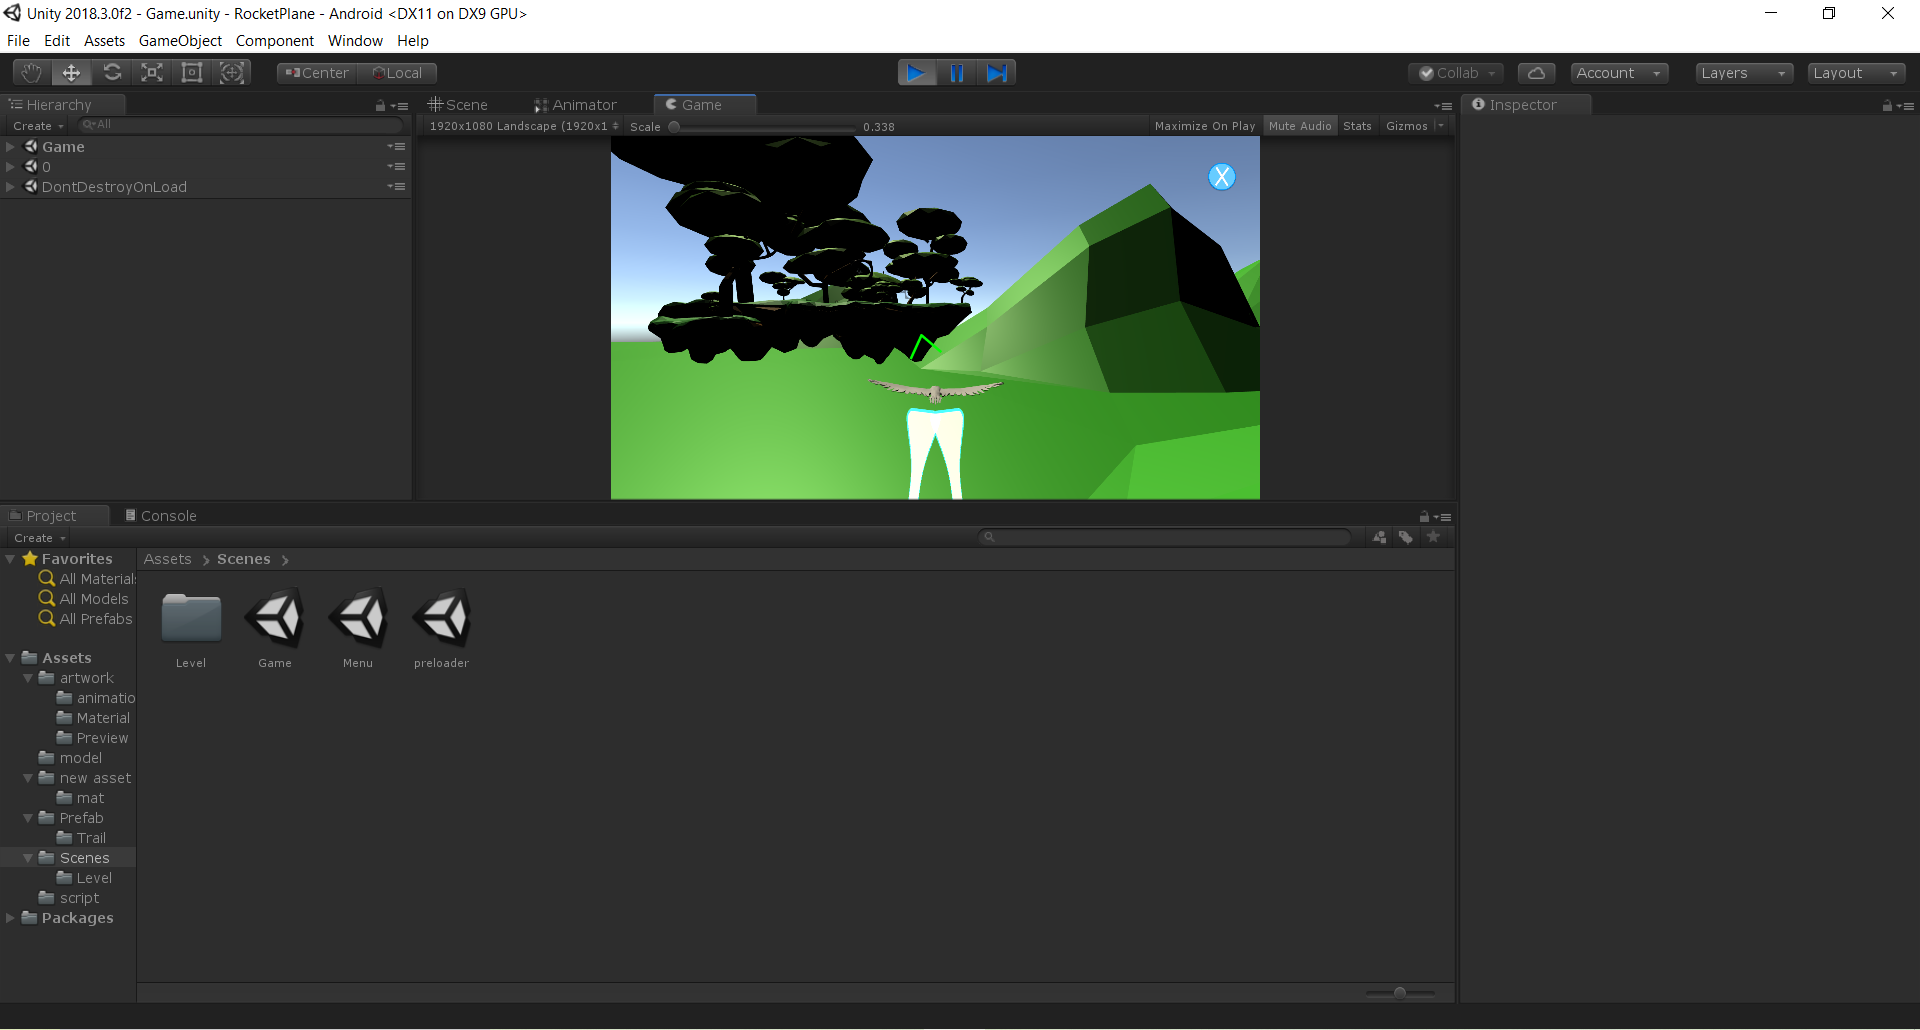Select the Move tool
1920x1030 pixels.
coord(70,72)
